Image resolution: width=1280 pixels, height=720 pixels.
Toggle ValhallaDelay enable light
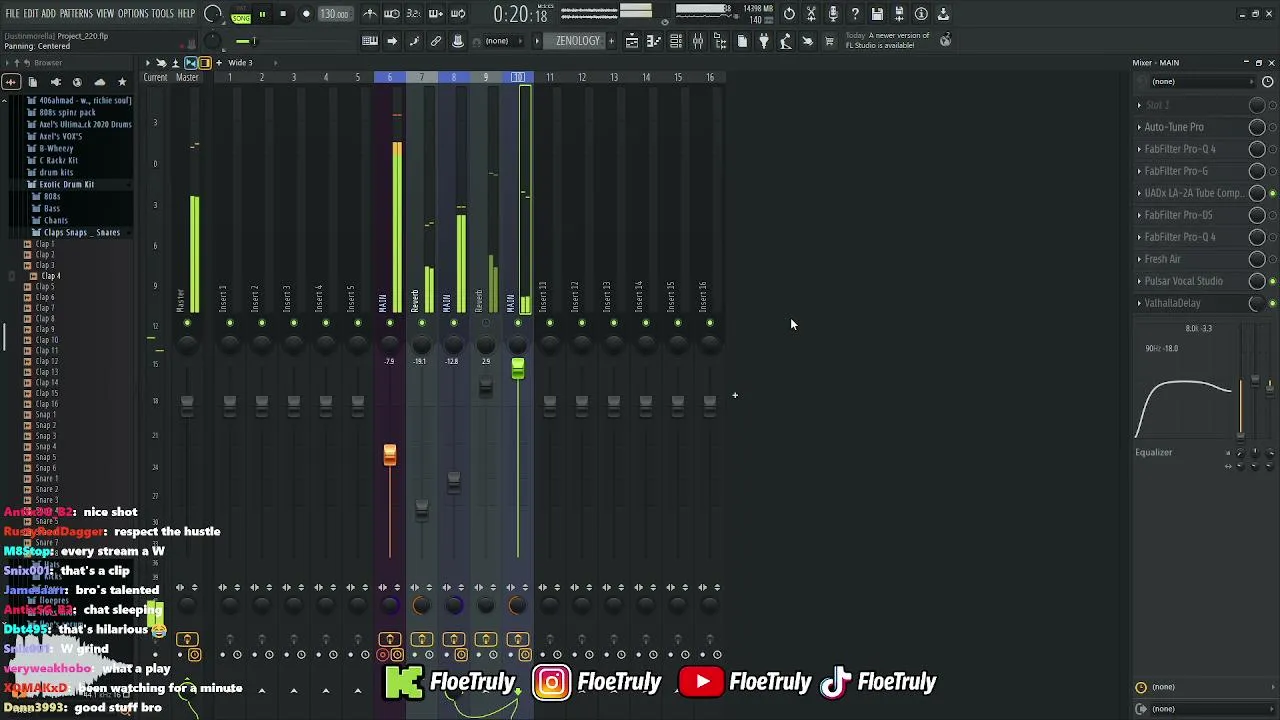point(1272,303)
